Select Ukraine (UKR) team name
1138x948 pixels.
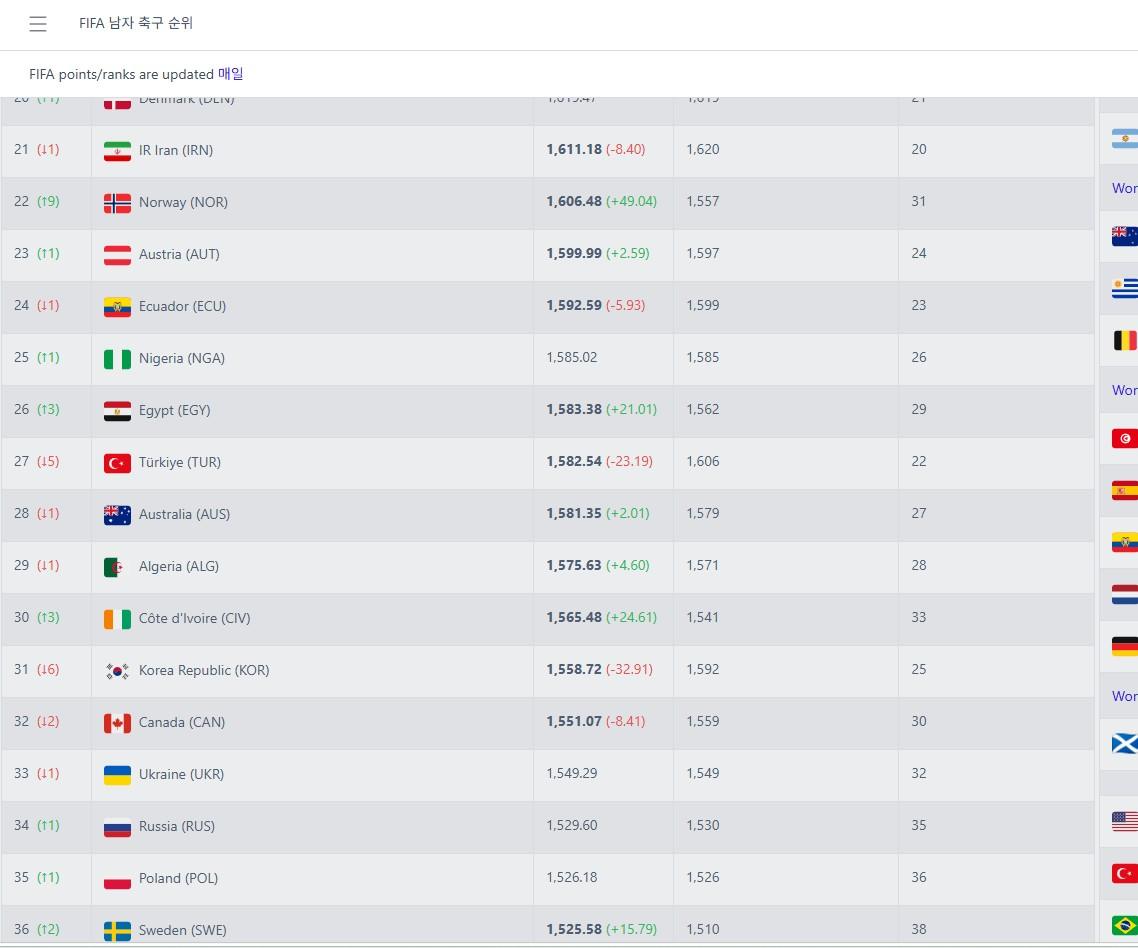pos(181,775)
